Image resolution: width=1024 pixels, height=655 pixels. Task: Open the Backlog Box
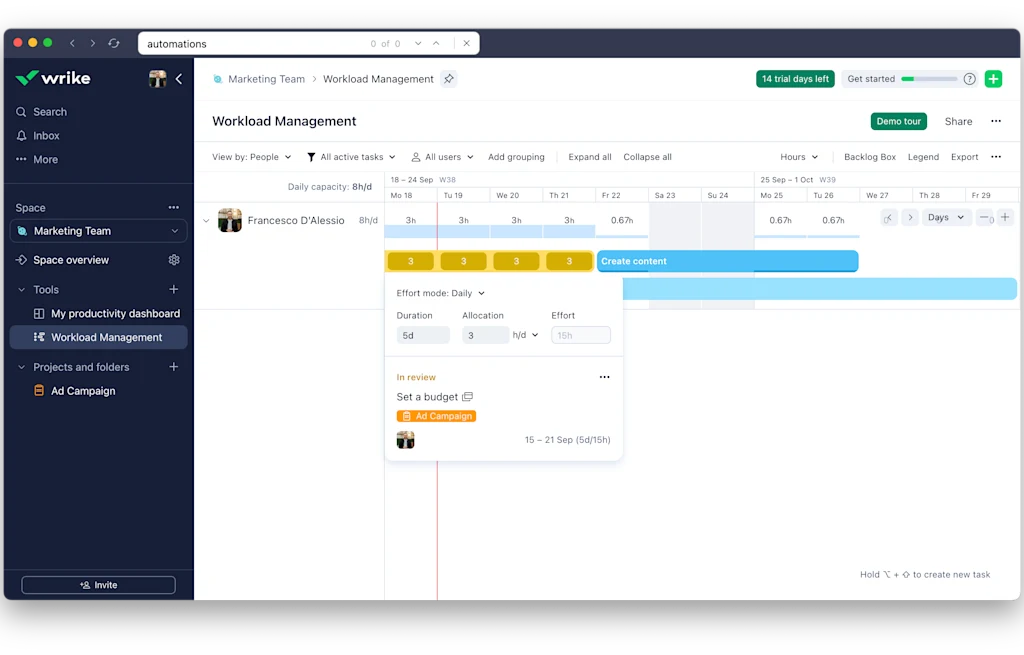[x=870, y=157]
